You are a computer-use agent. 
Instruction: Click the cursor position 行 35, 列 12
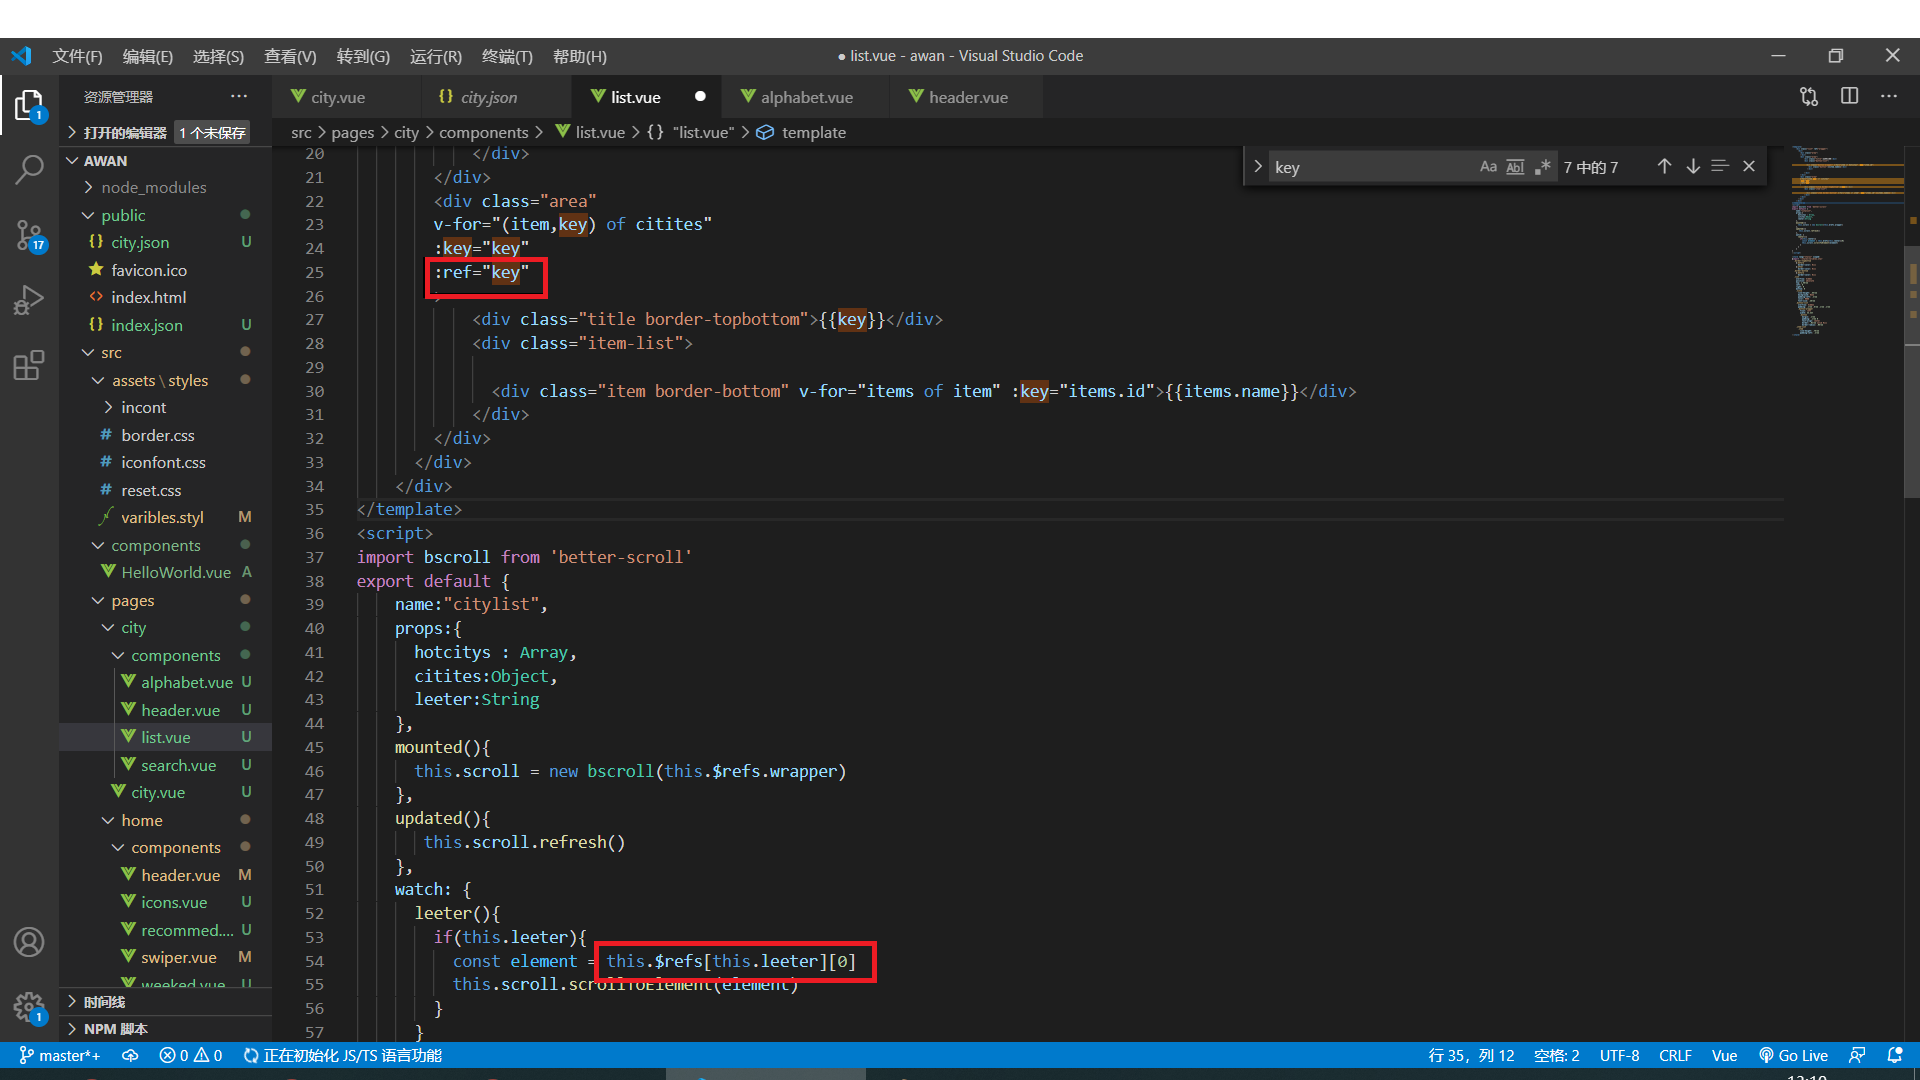point(1471,1055)
